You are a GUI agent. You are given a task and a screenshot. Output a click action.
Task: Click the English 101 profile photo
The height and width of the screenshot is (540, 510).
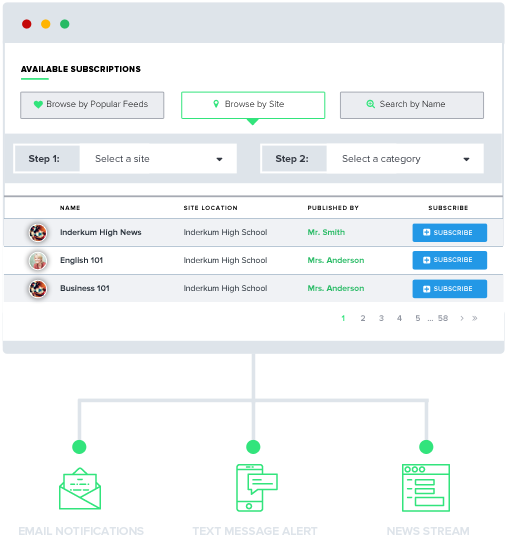[38, 261]
